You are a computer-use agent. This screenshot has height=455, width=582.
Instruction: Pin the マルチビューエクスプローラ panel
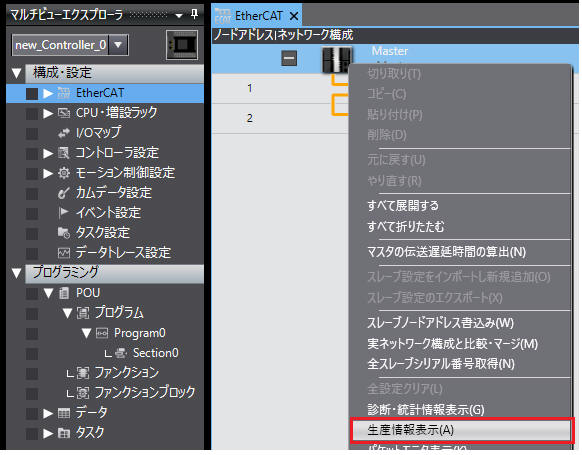[194, 14]
